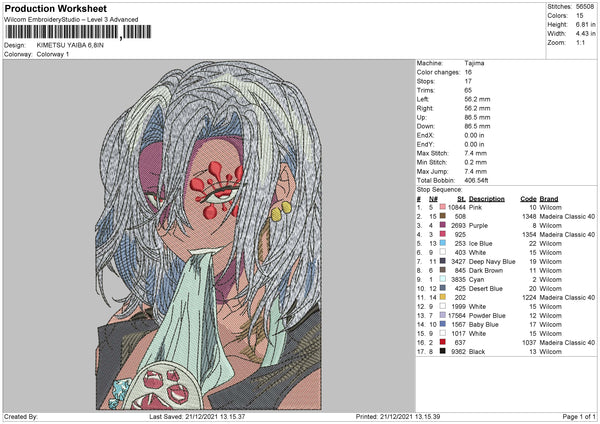The height and width of the screenshot is (424, 600).
Task: Click the White swatch with 1999 stitches
Action: (x=443, y=306)
